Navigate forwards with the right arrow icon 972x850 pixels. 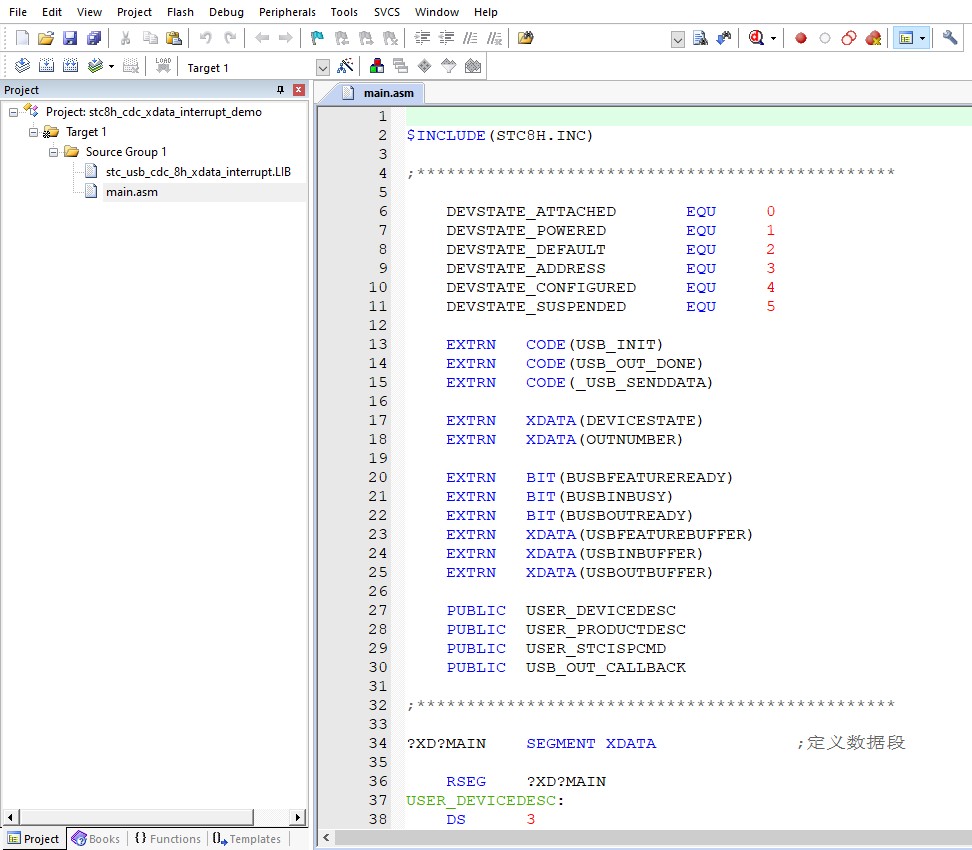pyautogui.click(x=285, y=38)
